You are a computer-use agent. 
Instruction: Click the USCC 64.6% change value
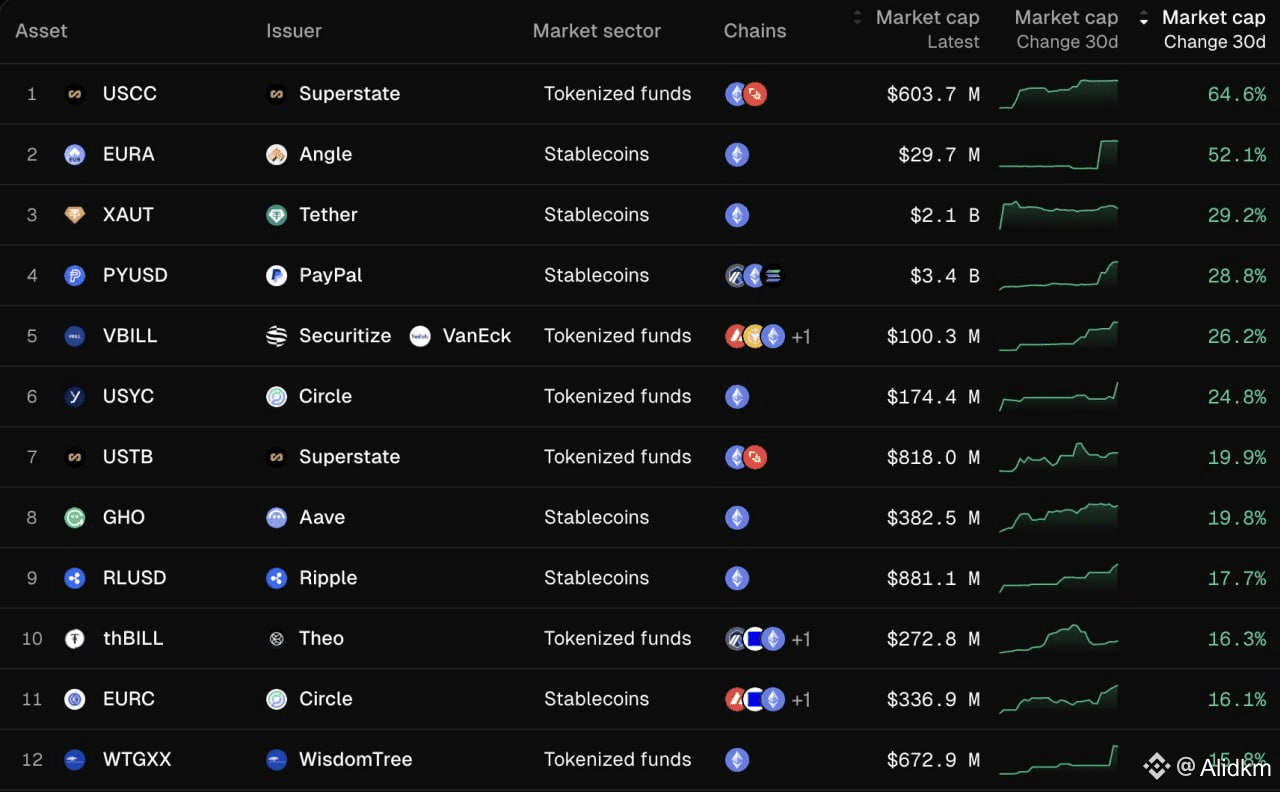pyautogui.click(x=1236, y=94)
